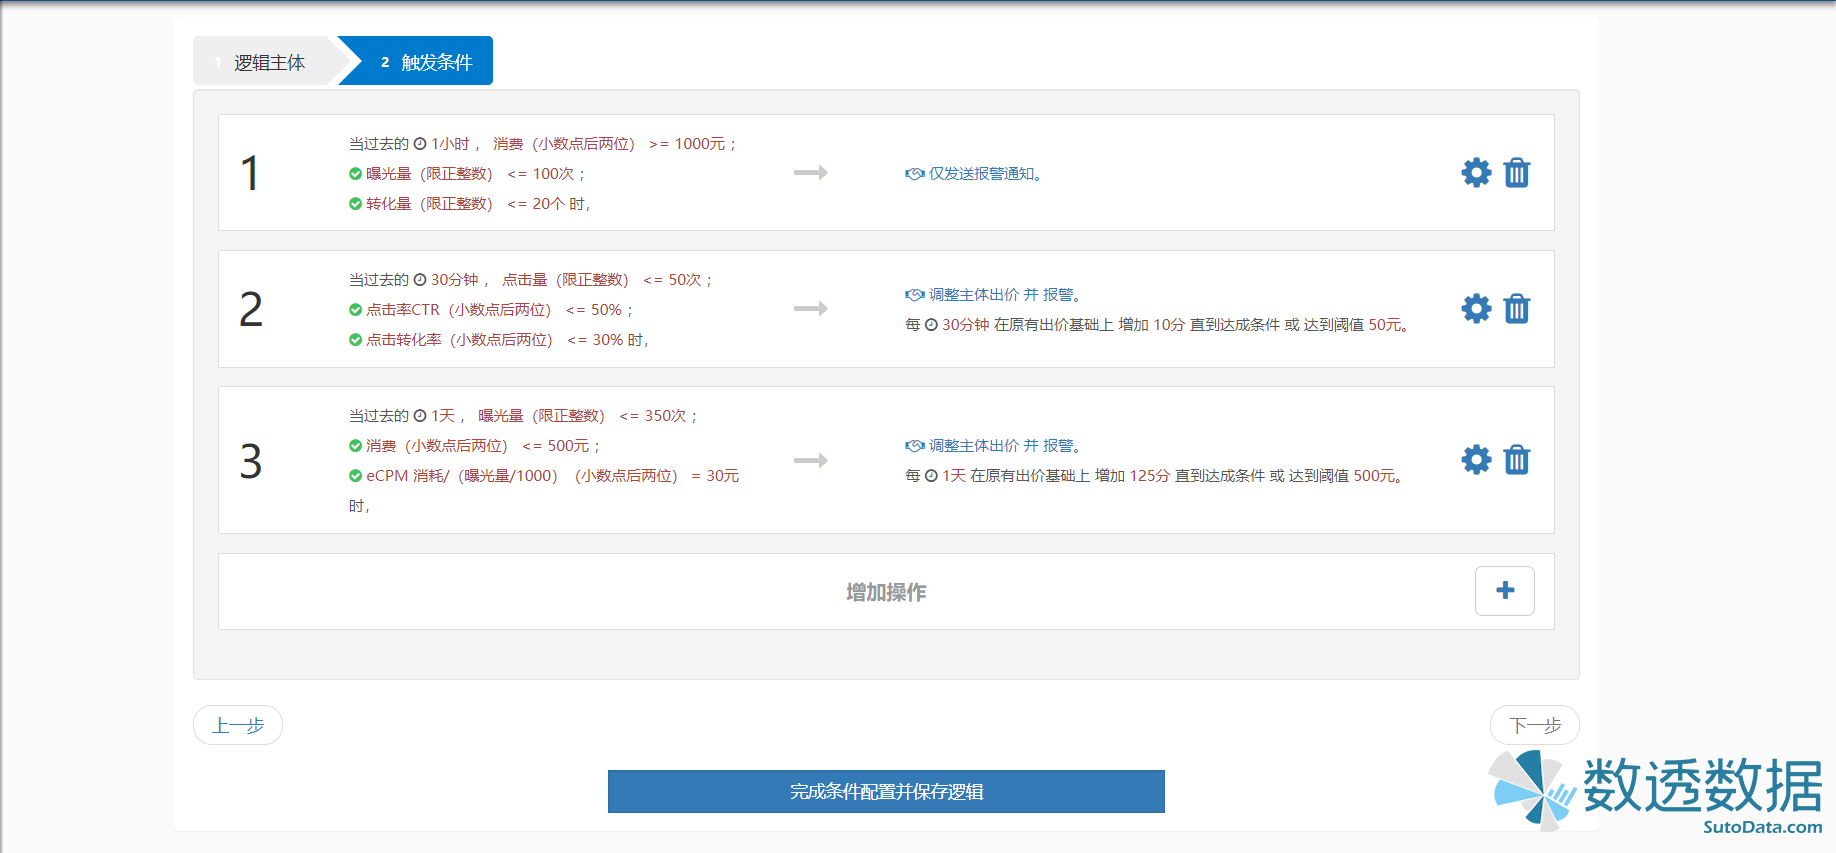Click the 调整主体出价 并 报警 action in rule 3

(1004, 446)
